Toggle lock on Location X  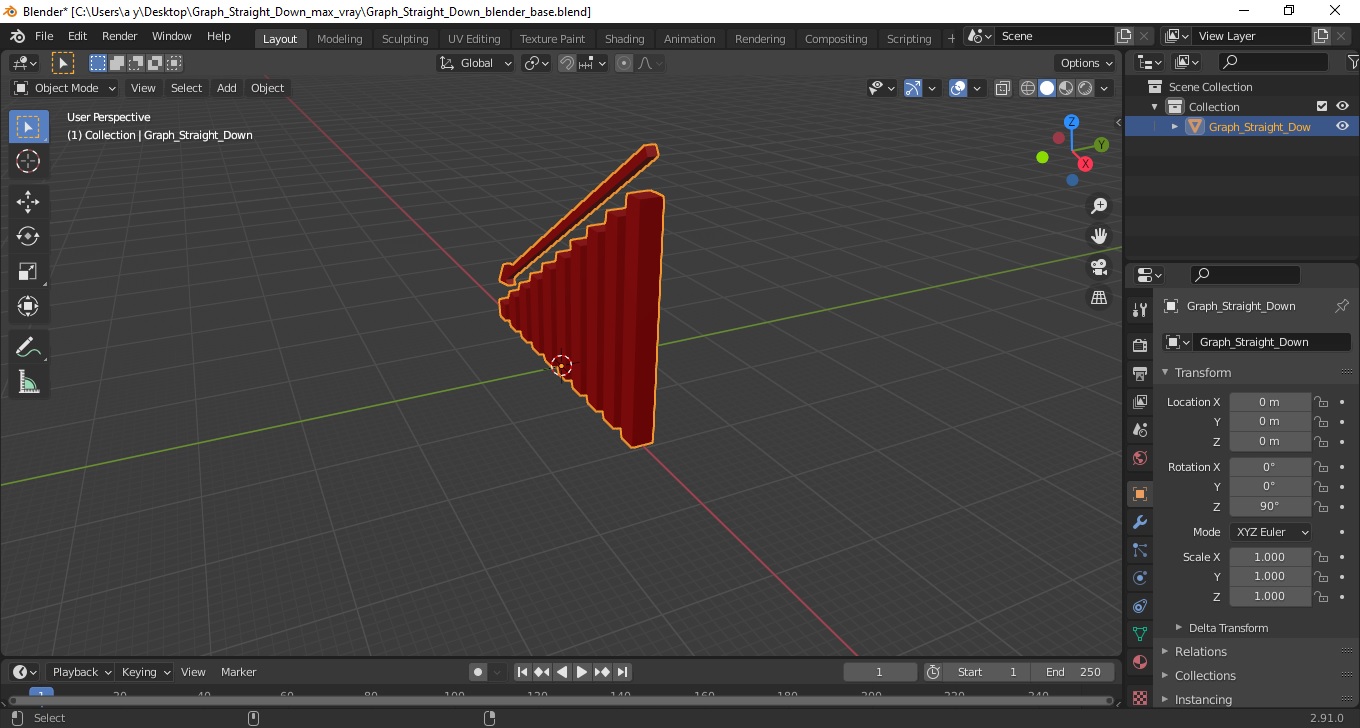pos(1321,402)
